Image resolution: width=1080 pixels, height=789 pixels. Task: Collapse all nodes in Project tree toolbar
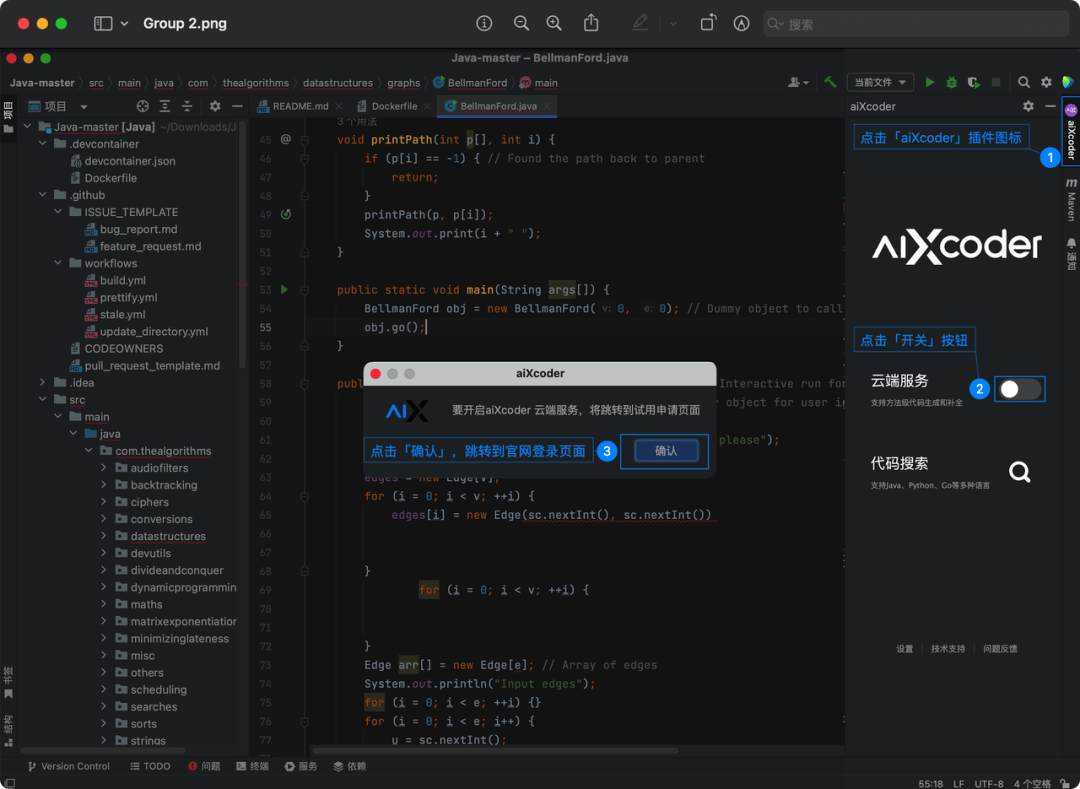(x=187, y=105)
